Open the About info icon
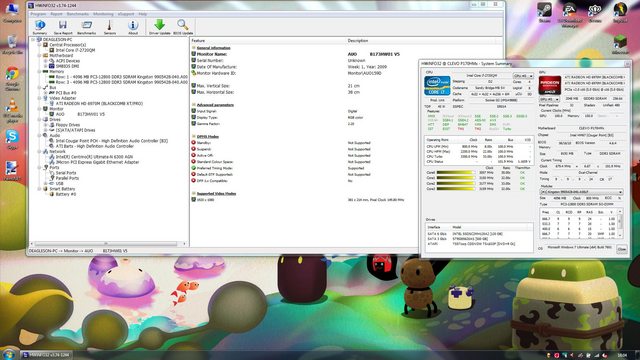This screenshot has height=360, width=640. pos(133,25)
